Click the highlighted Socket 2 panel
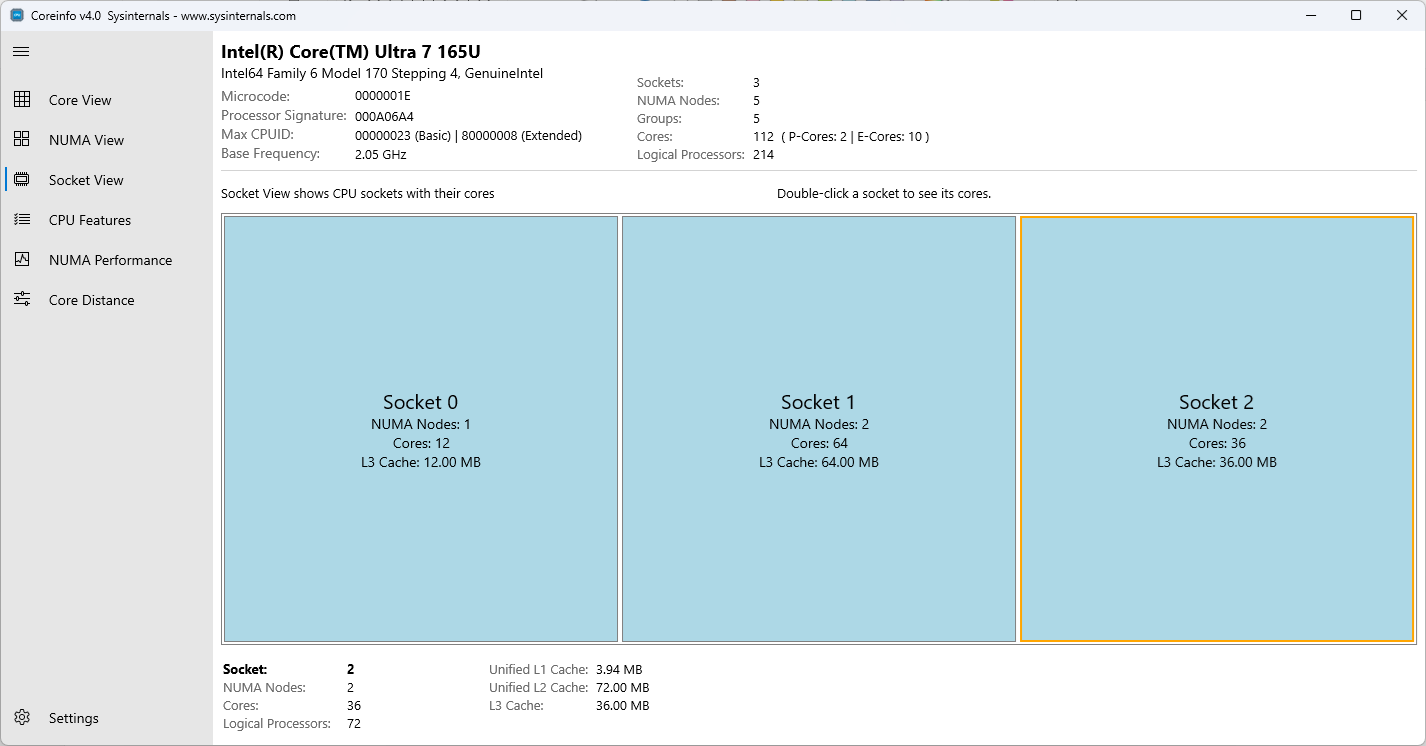 1216,428
